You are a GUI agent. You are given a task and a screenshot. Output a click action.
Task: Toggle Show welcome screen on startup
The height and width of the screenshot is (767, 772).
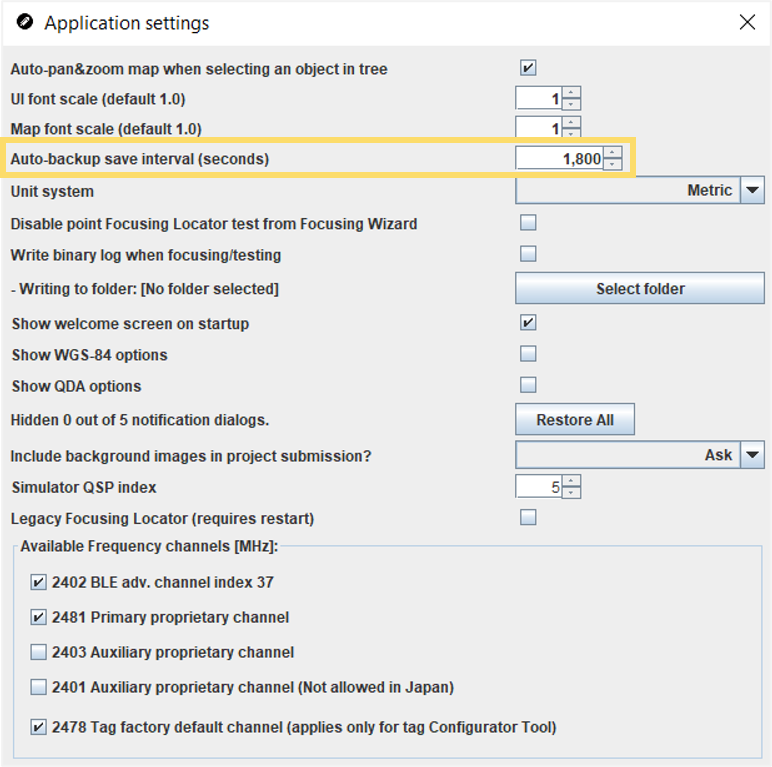coord(528,322)
